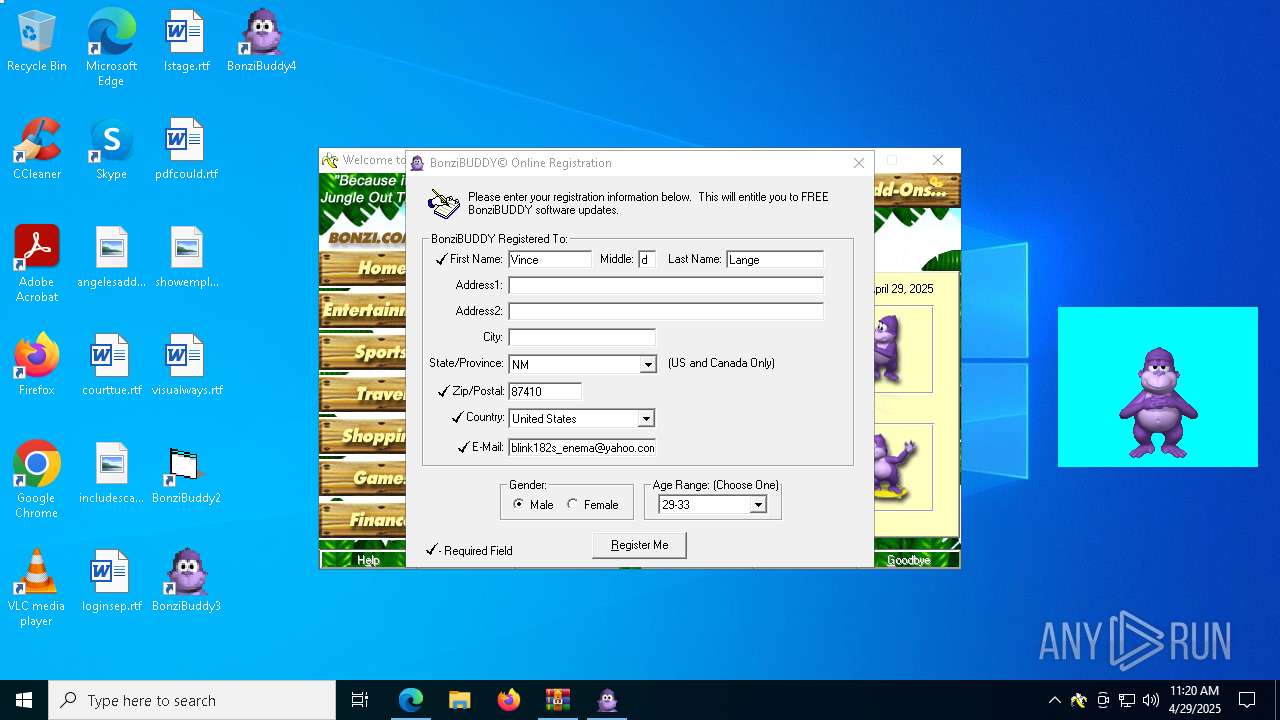Close the Online Registration dialog
This screenshot has width=1280, height=720.
pos(859,163)
